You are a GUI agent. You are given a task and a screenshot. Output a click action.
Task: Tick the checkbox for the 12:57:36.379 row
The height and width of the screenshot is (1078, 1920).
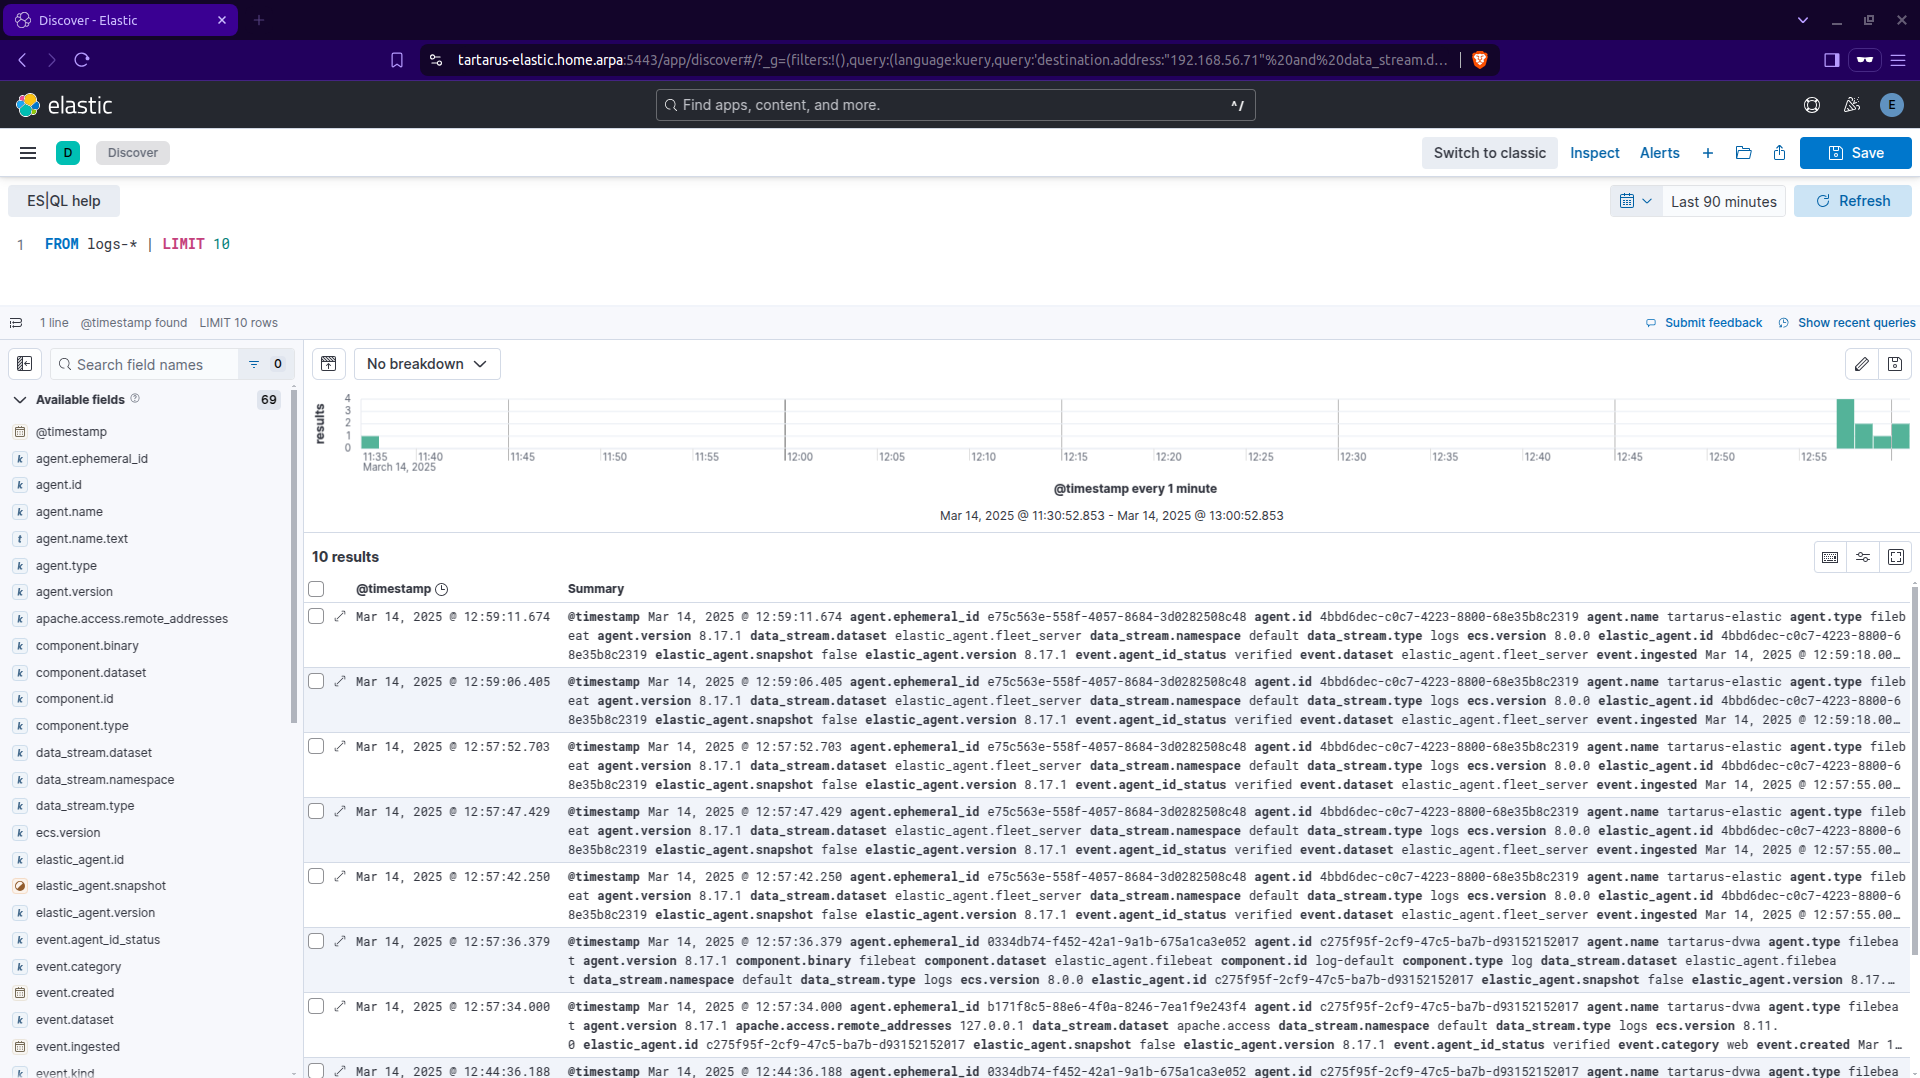pyautogui.click(x=316, y=942)
